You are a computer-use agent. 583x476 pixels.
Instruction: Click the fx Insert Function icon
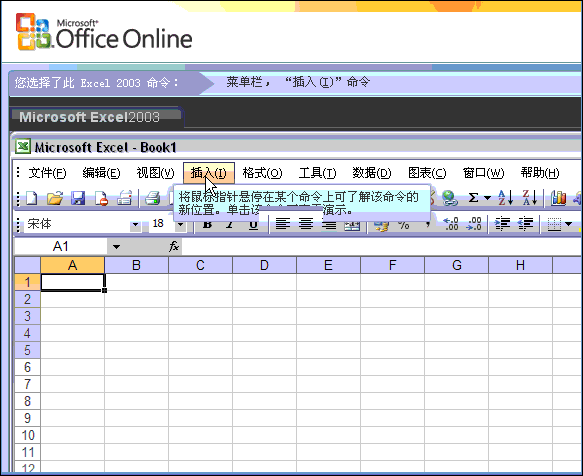(174, 246)
